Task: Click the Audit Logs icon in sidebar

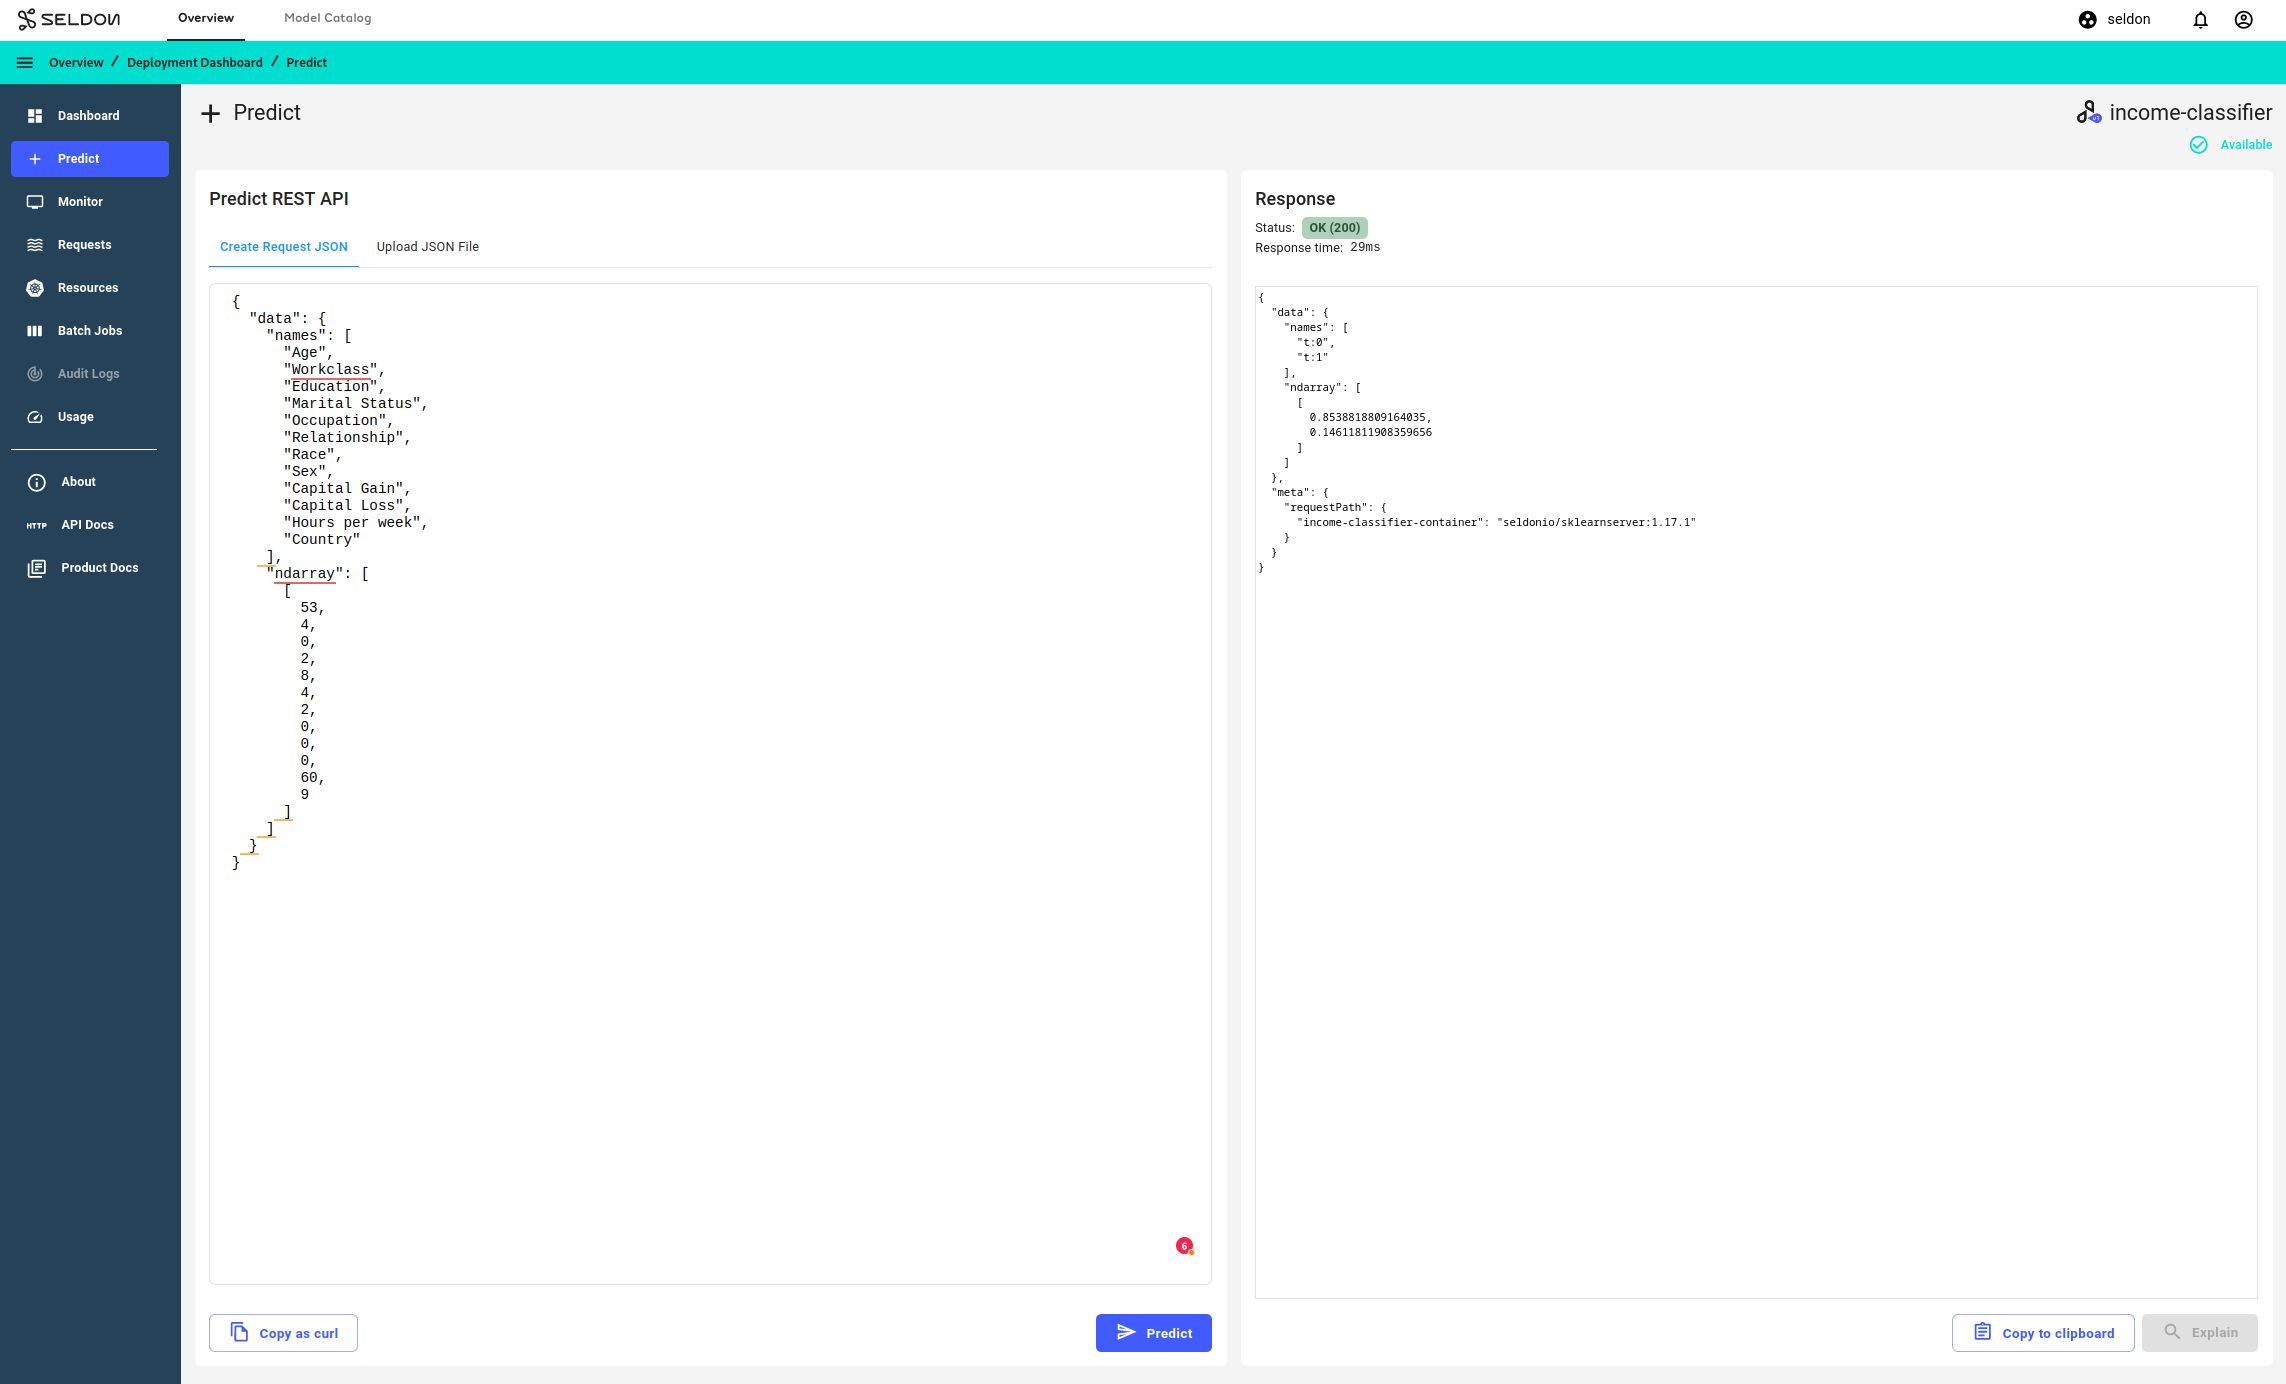Action: (x=34, y=374)
